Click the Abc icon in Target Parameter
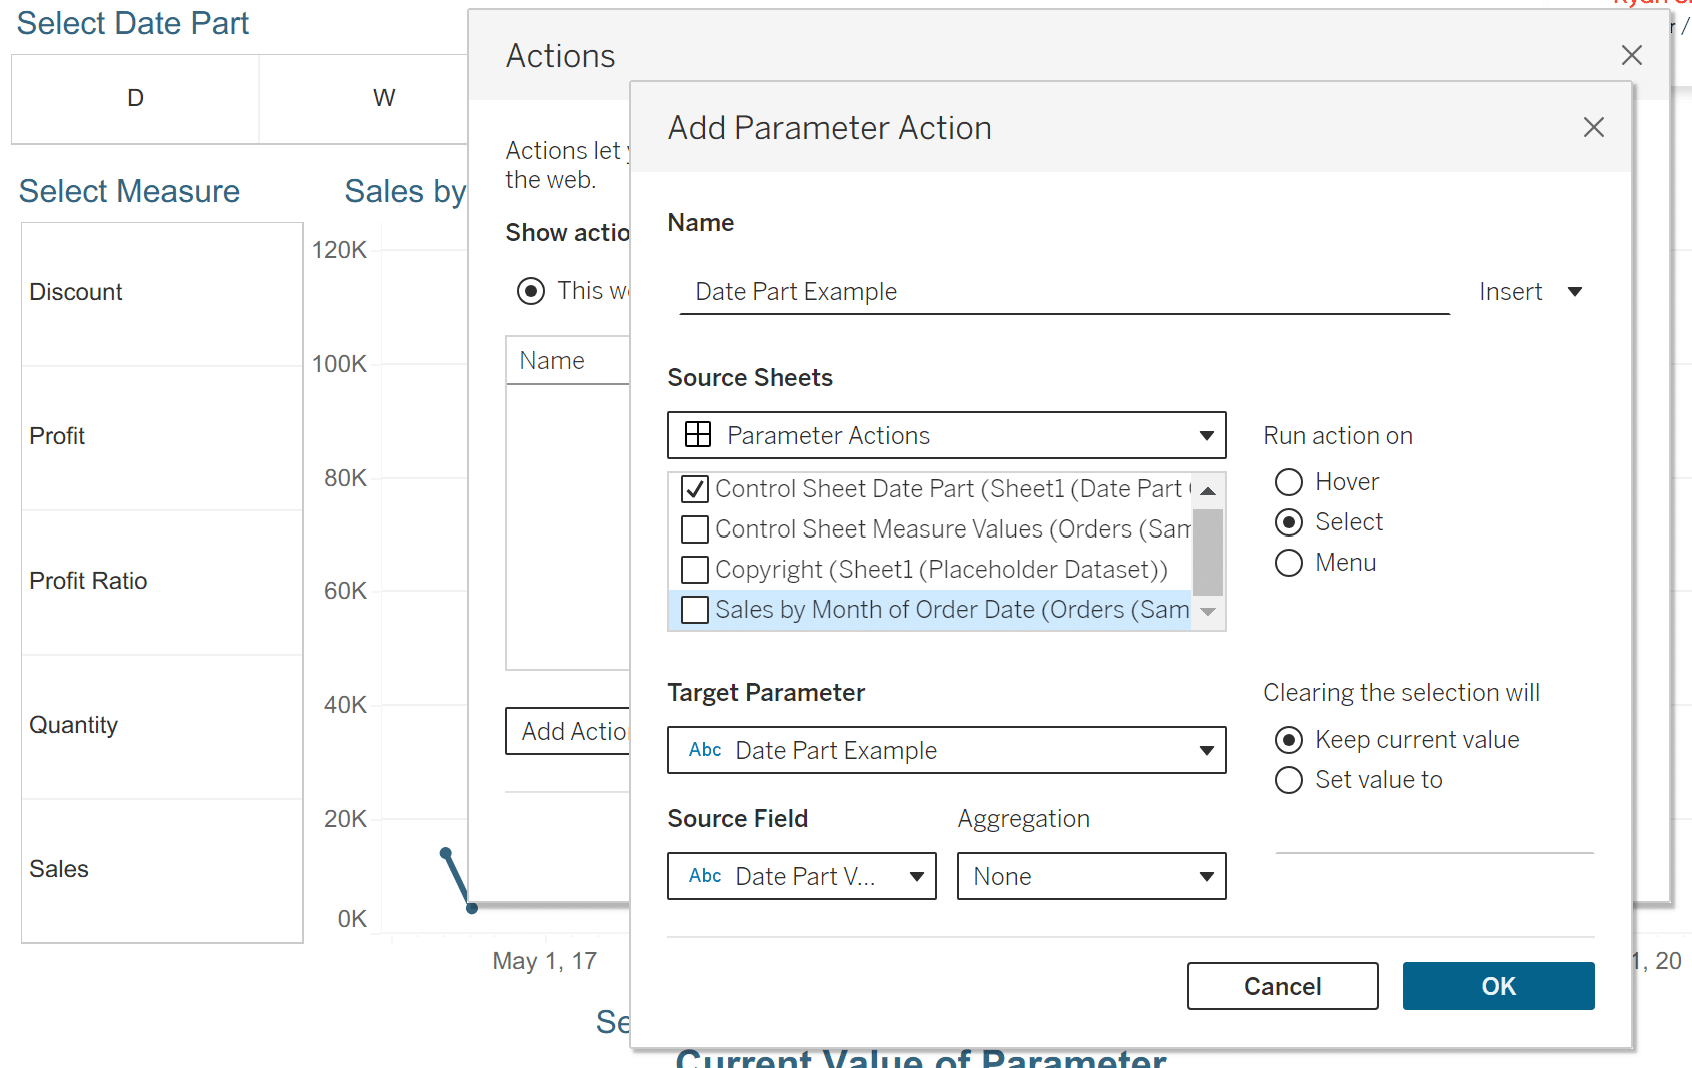Viewport: 1692px width, 1068px height. (705, 750)
